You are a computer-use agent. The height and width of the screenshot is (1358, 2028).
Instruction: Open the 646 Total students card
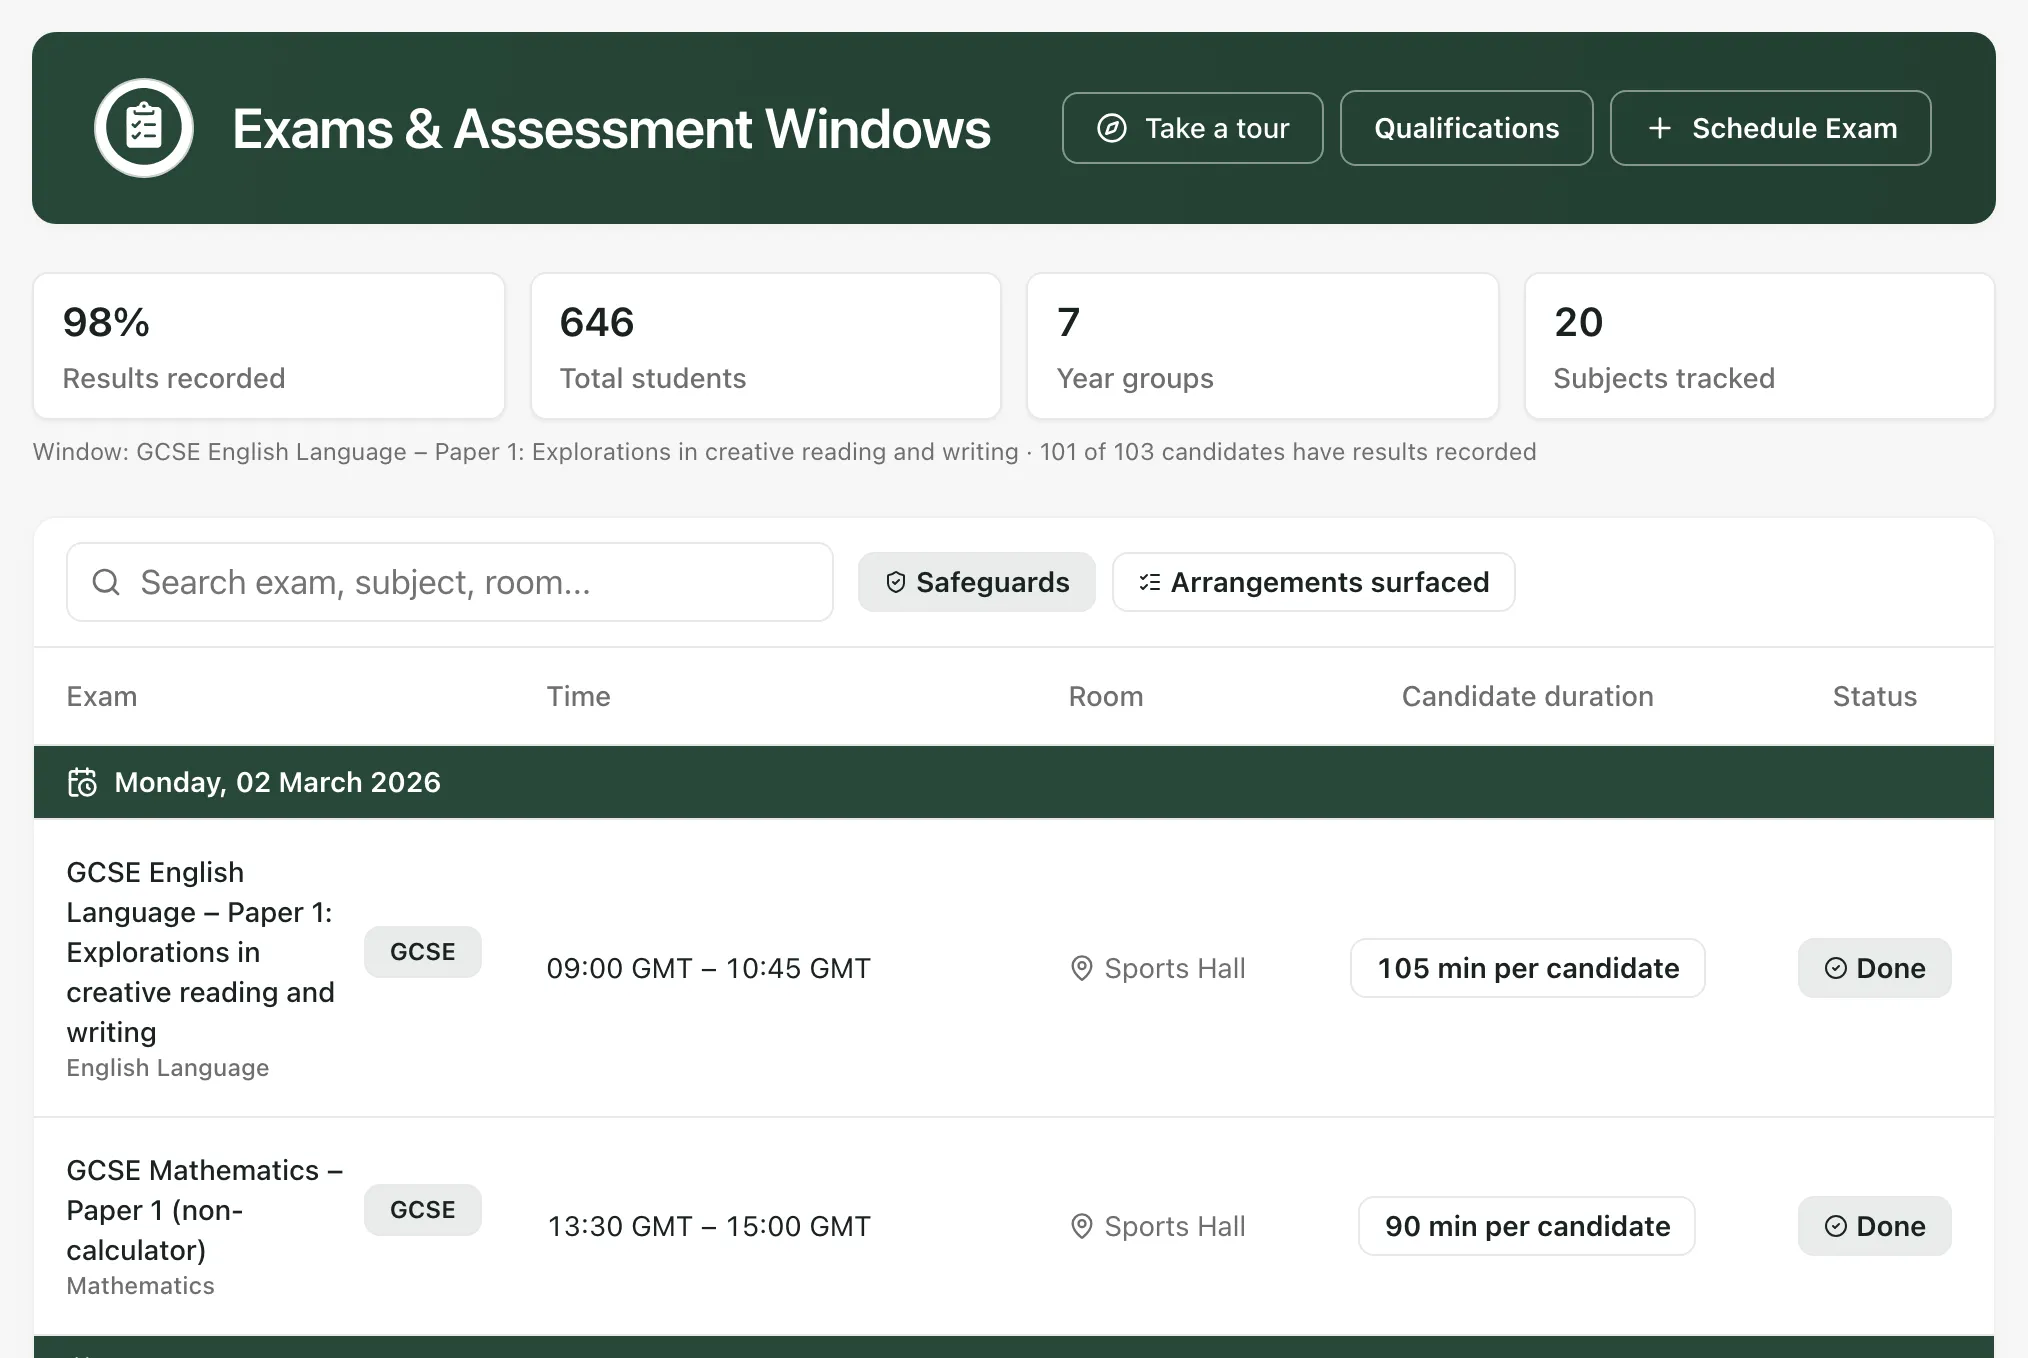pyautogui.click(x=766, y=346)
